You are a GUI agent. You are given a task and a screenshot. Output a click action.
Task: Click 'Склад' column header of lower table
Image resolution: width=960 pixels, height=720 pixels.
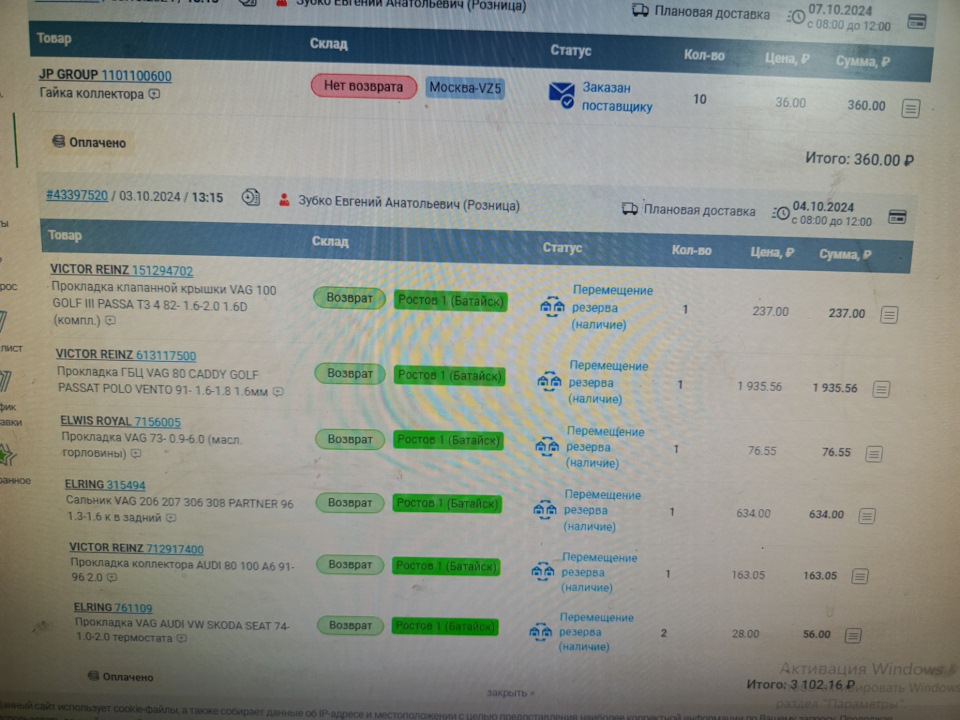(329, 241)
